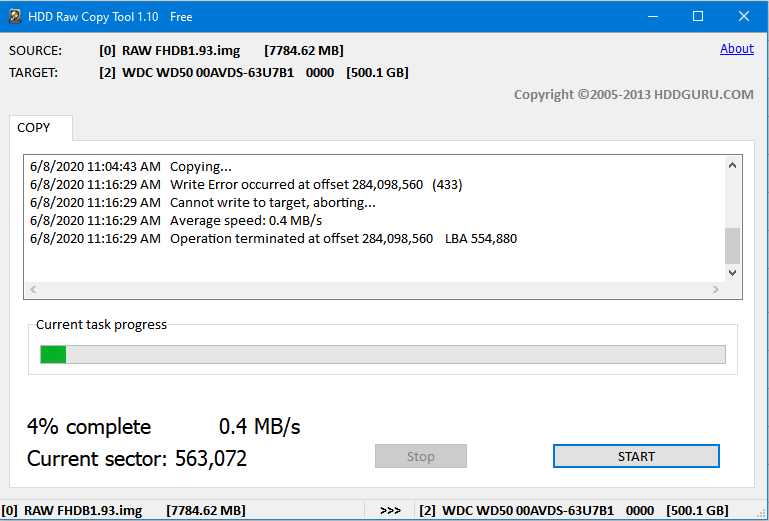The width and height of the screenshot is (769, 521).
Task: Click status bar target 'WDC WD50' entry
Action: pos(574,510)
